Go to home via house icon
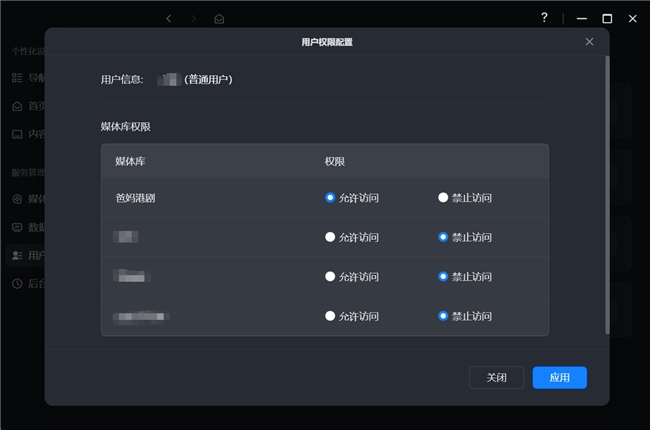Screen dimensions: 650x430 click(219, 18)
